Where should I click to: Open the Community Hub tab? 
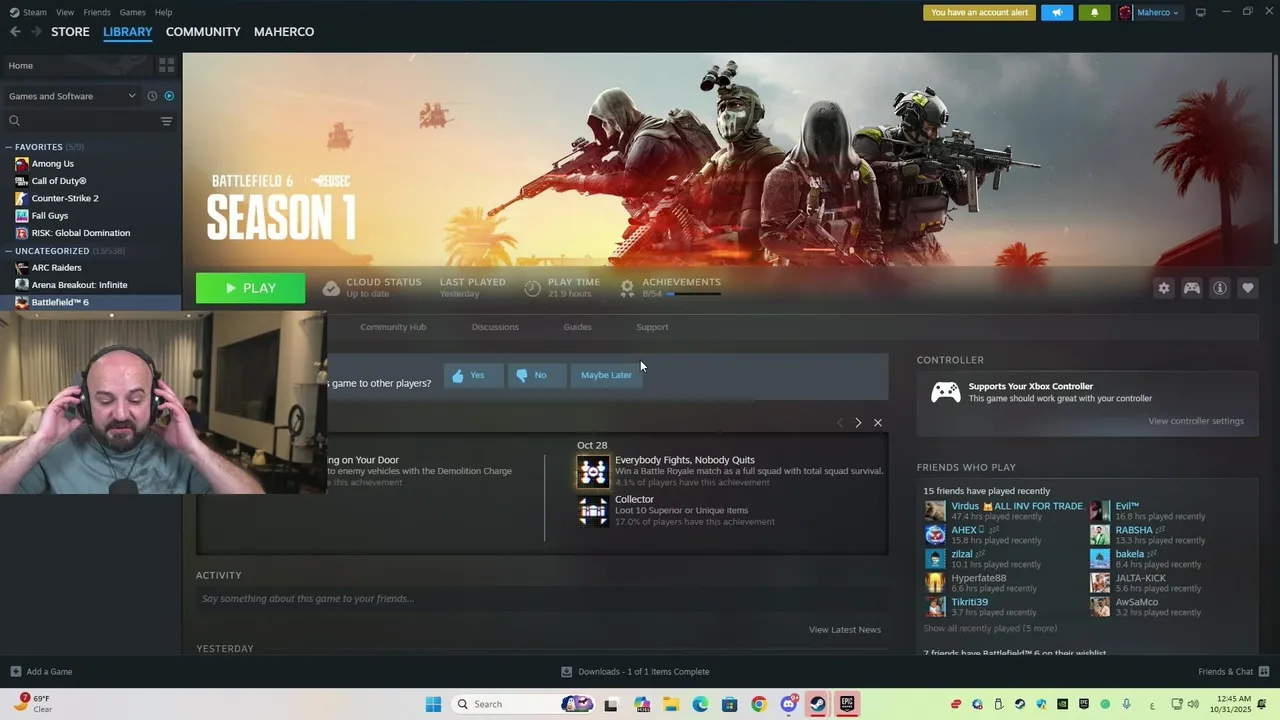[393, 327]
